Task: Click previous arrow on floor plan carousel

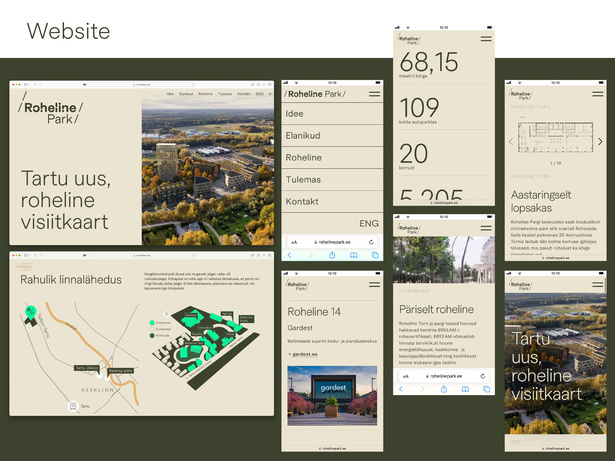Action: 512,142
